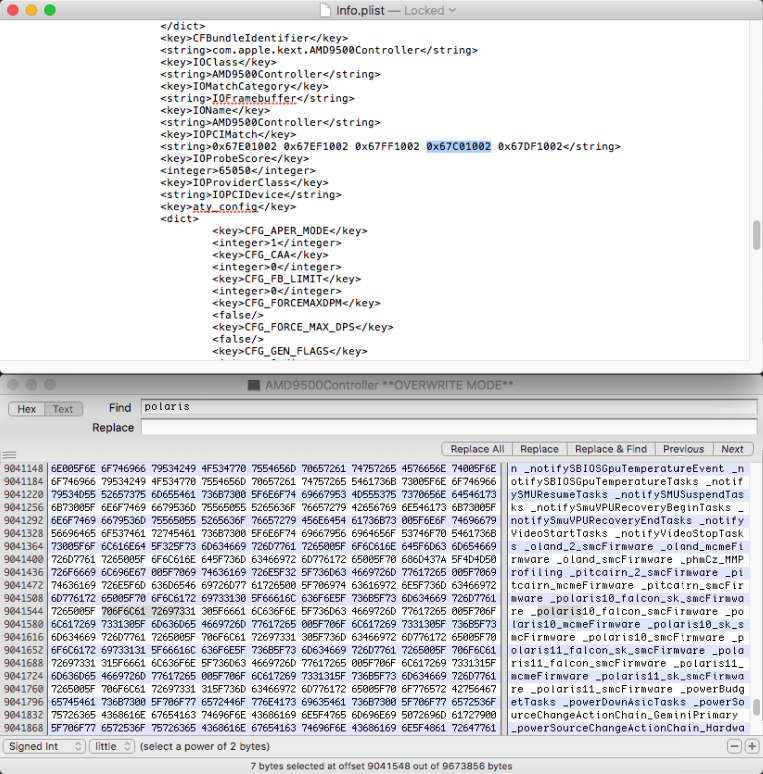Click the IOPCIDevice string line

coord(251,195)
